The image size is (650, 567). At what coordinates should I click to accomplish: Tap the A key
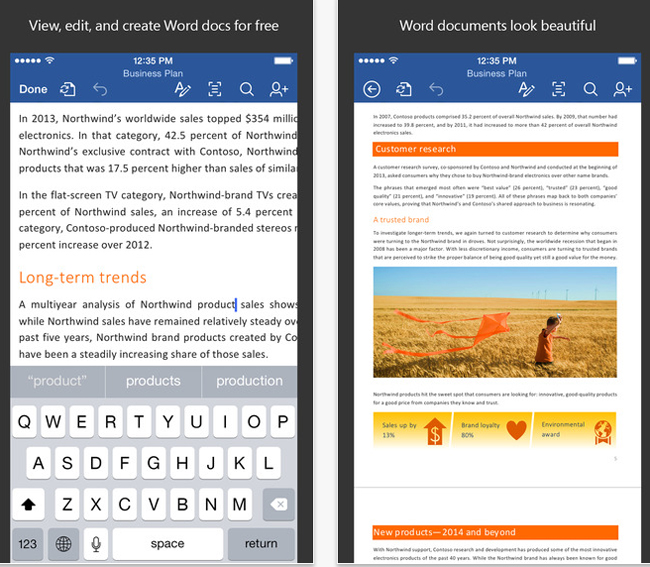[39, 463]
